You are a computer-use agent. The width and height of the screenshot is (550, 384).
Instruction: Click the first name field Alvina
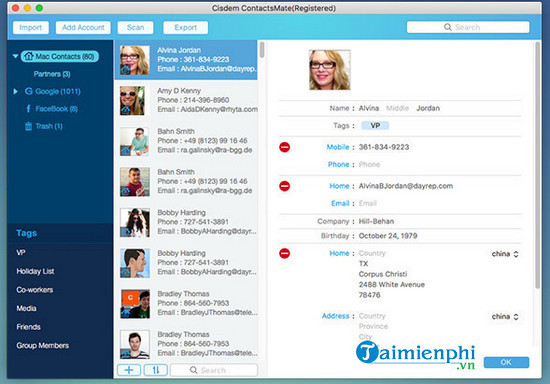[369, 108]
